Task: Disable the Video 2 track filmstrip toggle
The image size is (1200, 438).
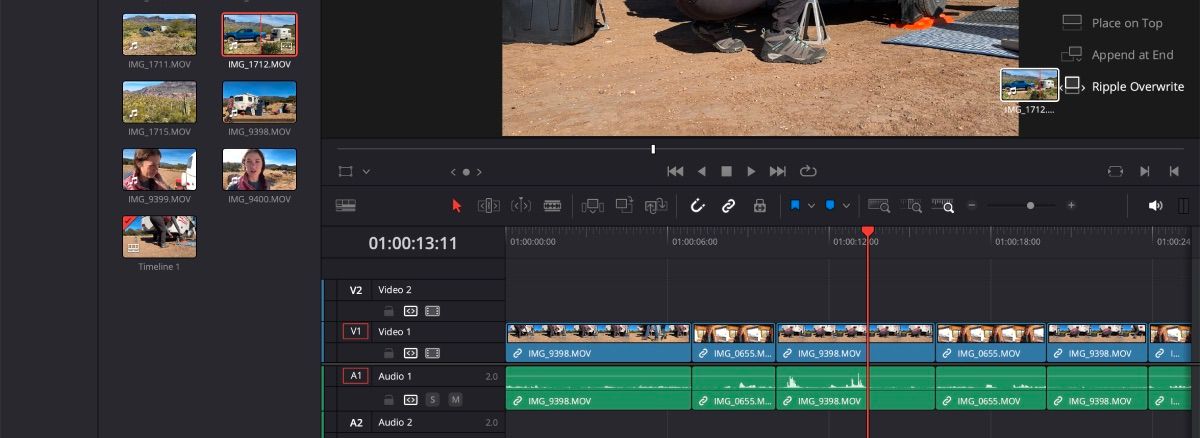Action: (433, 311)
